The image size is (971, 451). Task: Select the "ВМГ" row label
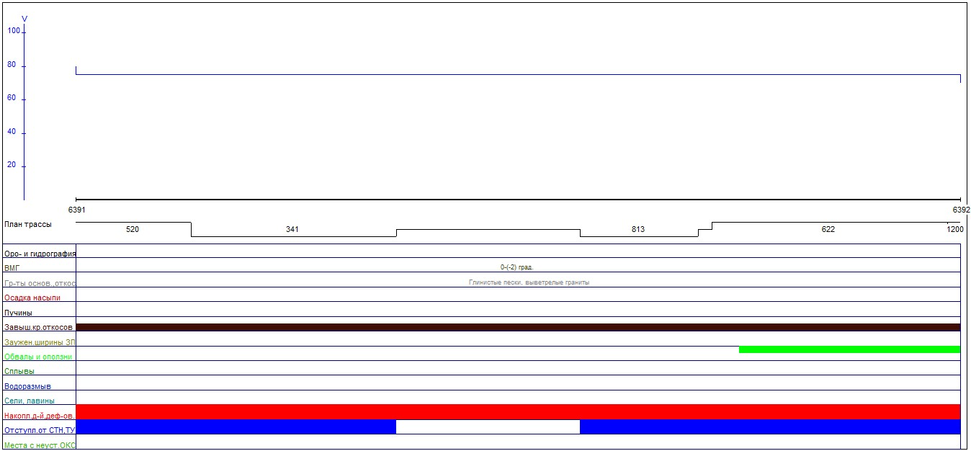[x=12, y=268]
